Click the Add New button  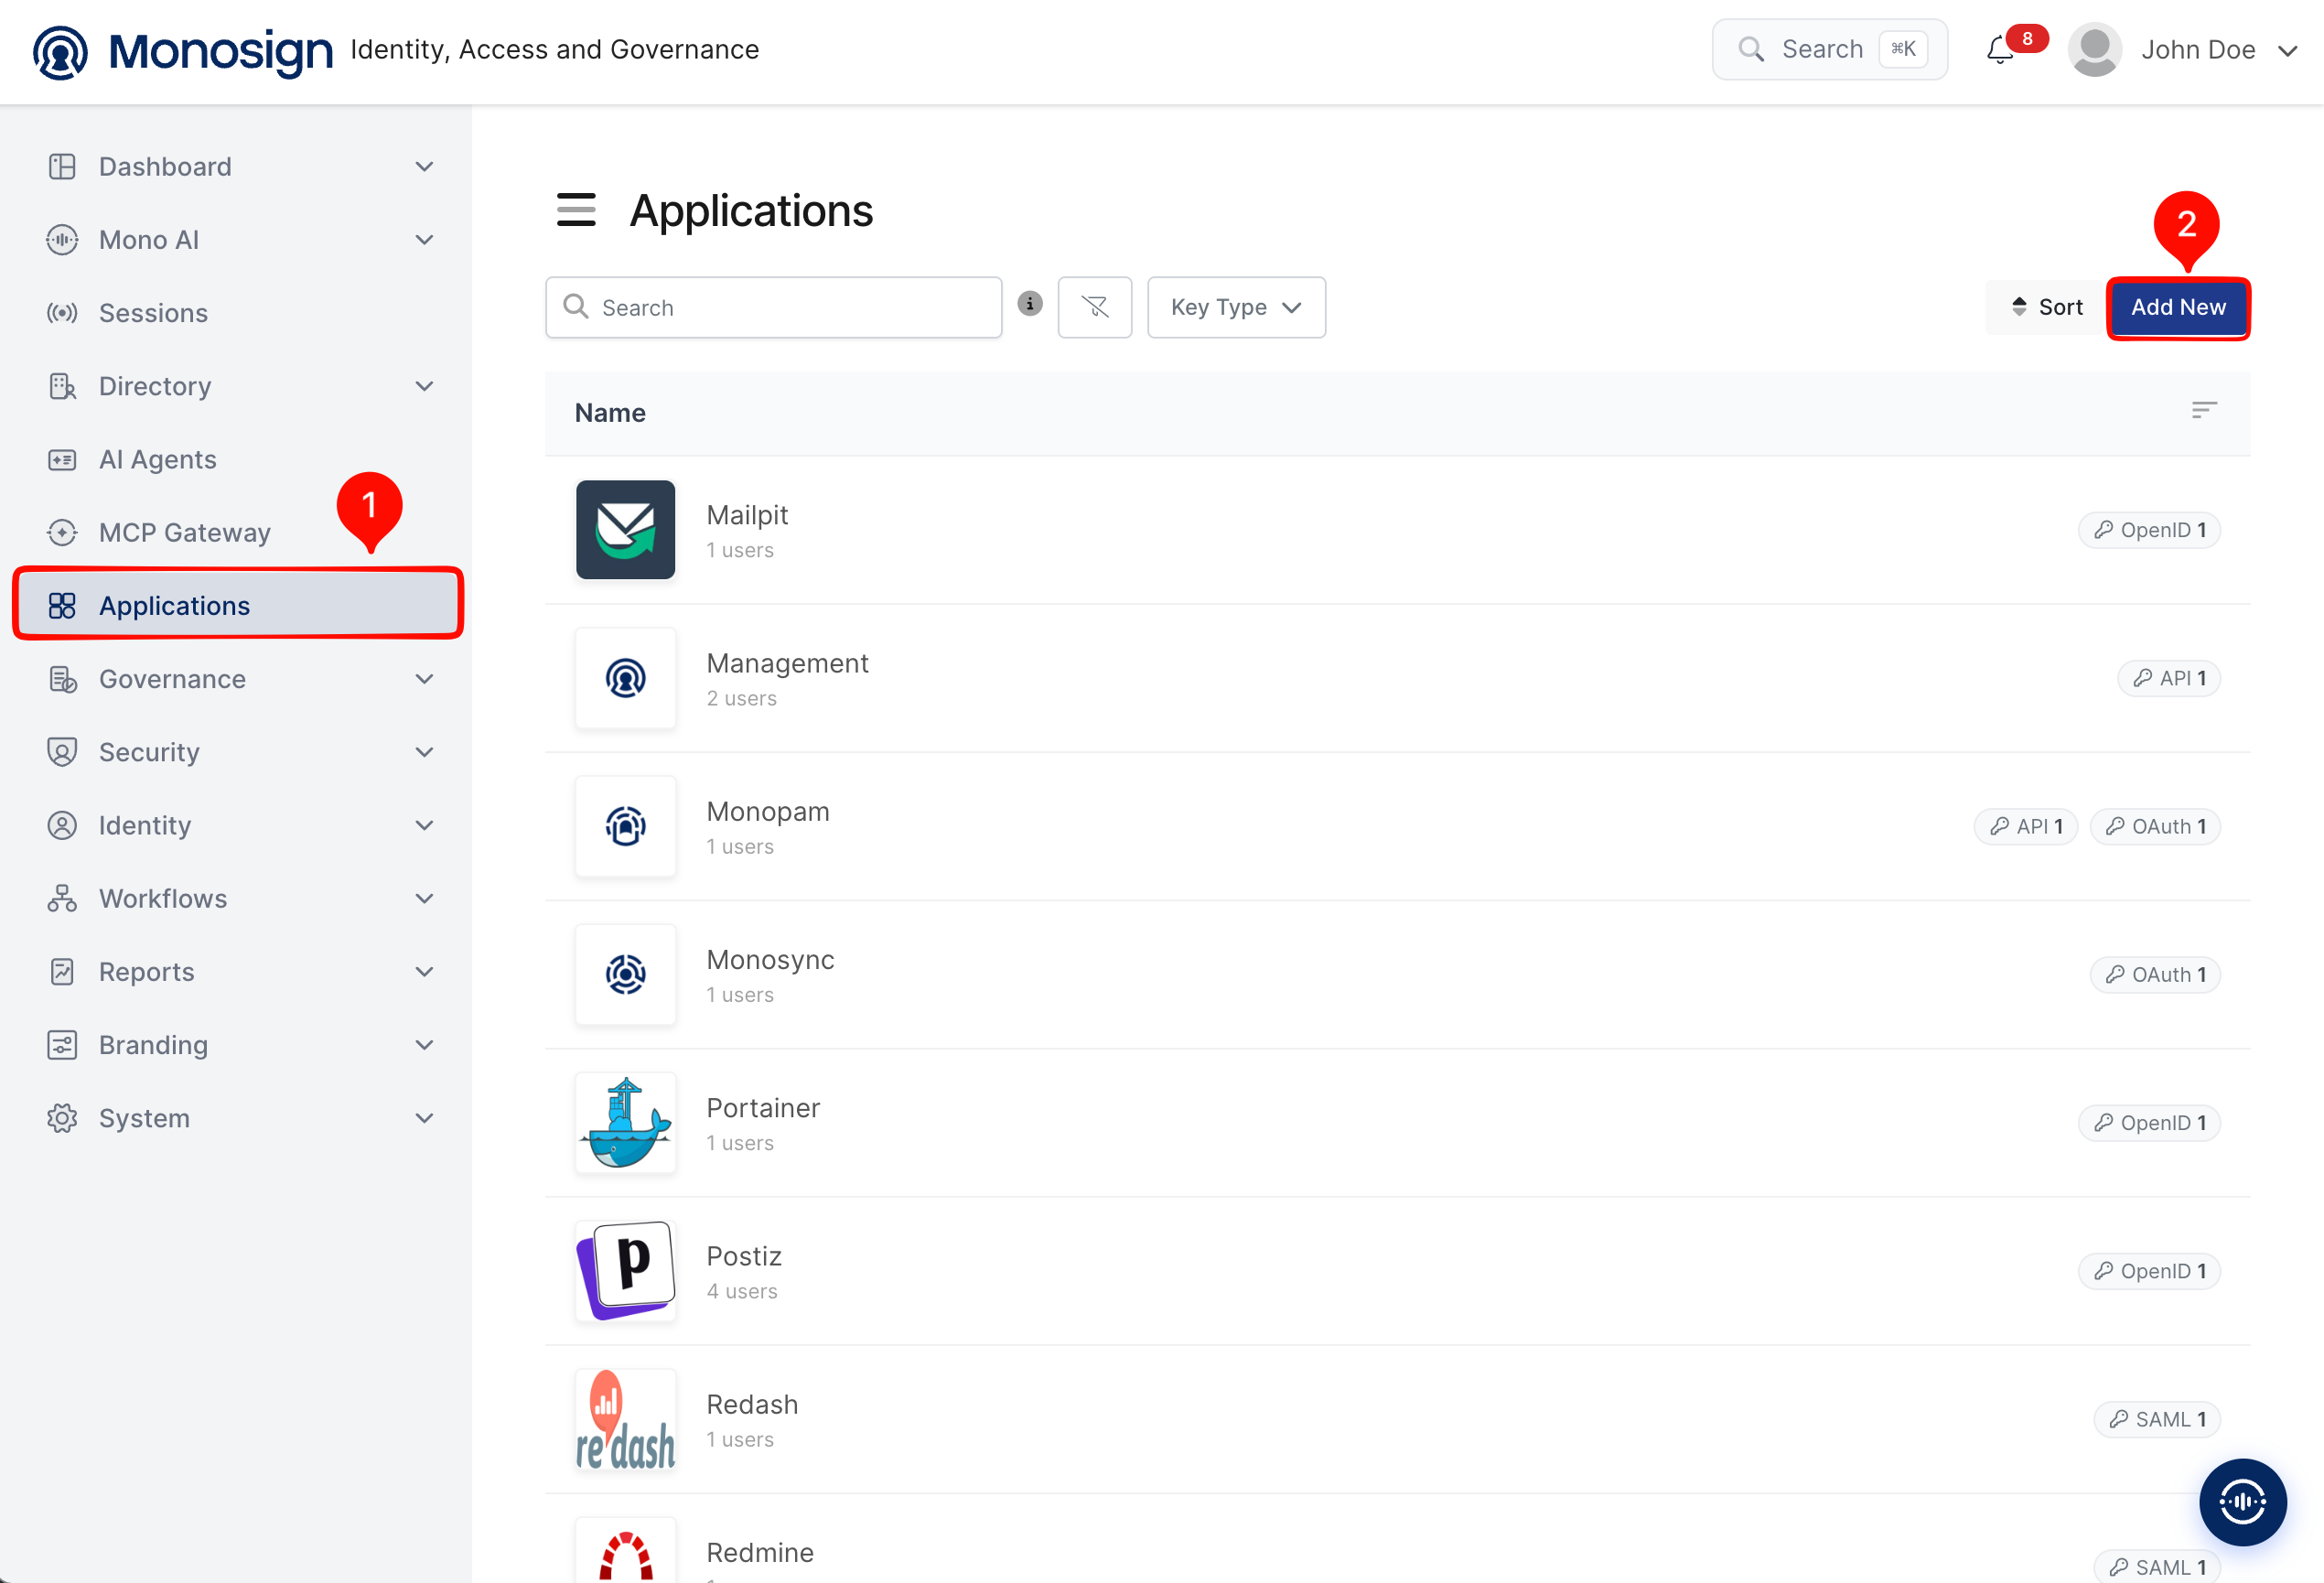(2177, 307)
